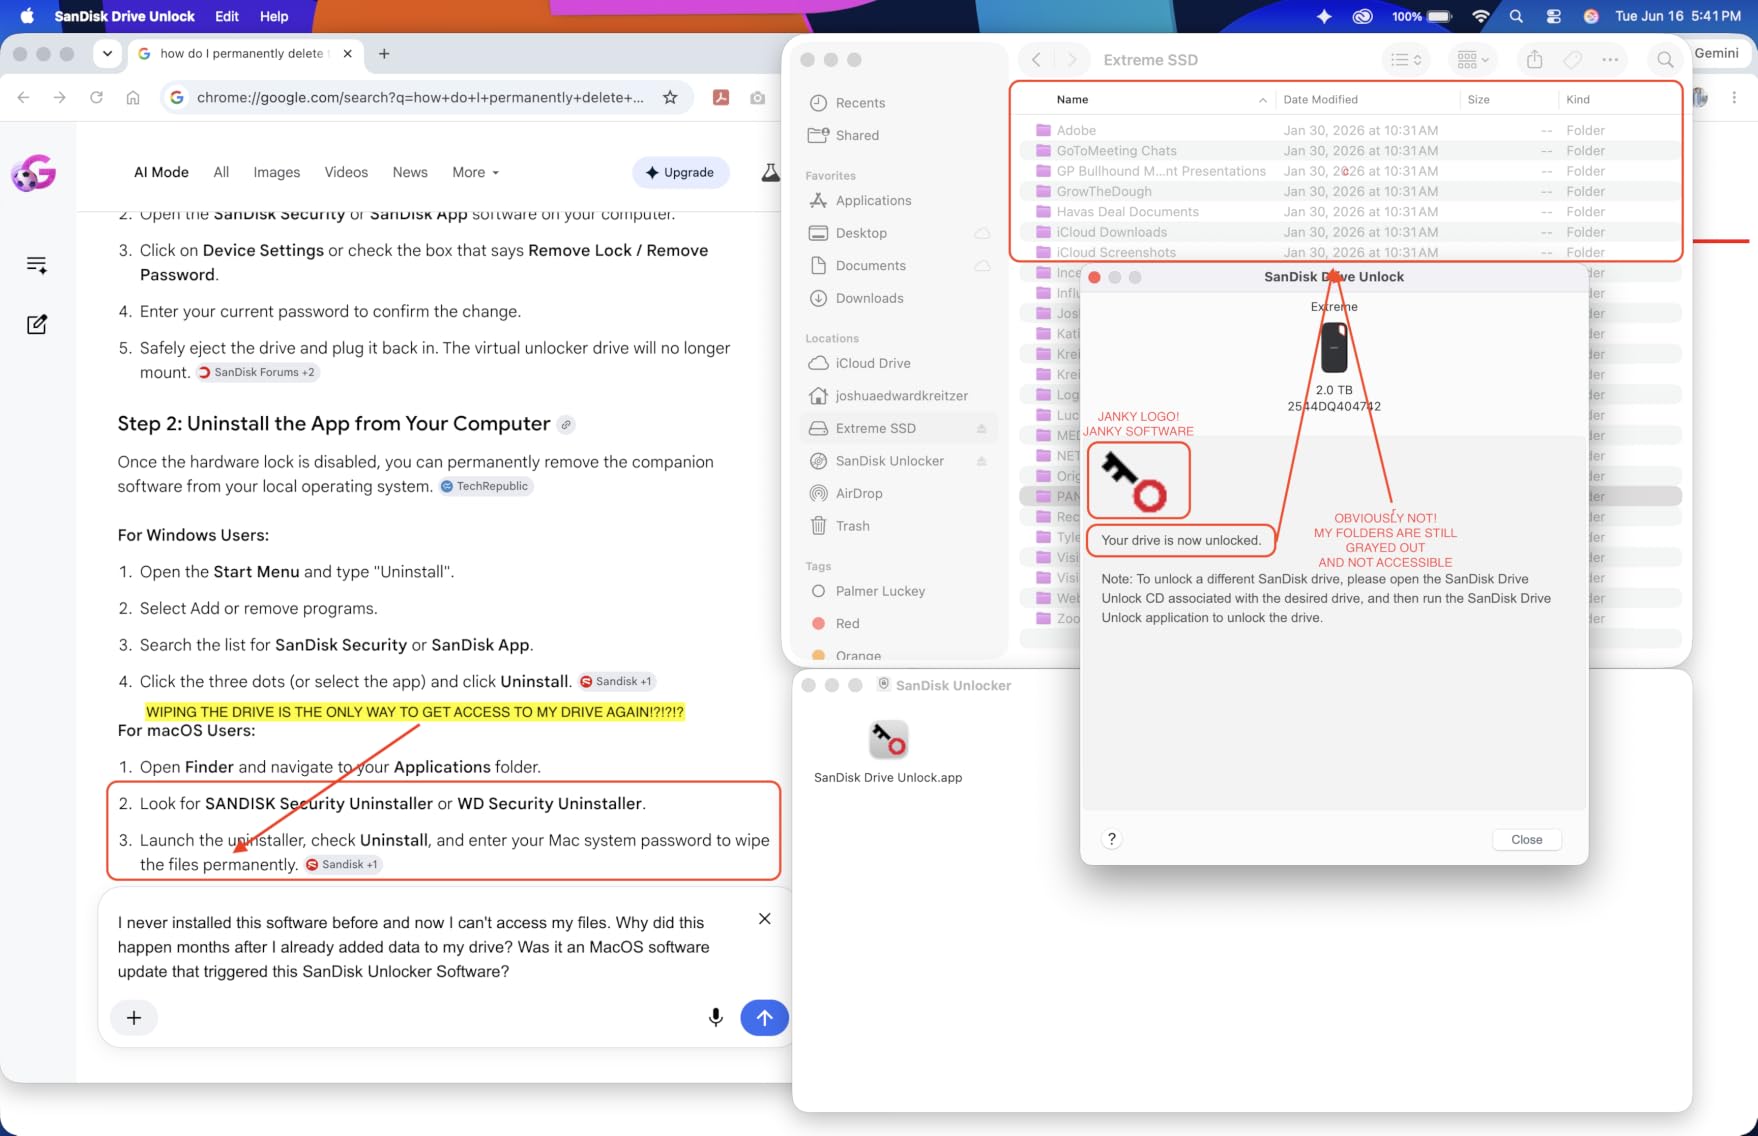Switch to the Videos tab
The image size is (1758, 1136).
346,172
